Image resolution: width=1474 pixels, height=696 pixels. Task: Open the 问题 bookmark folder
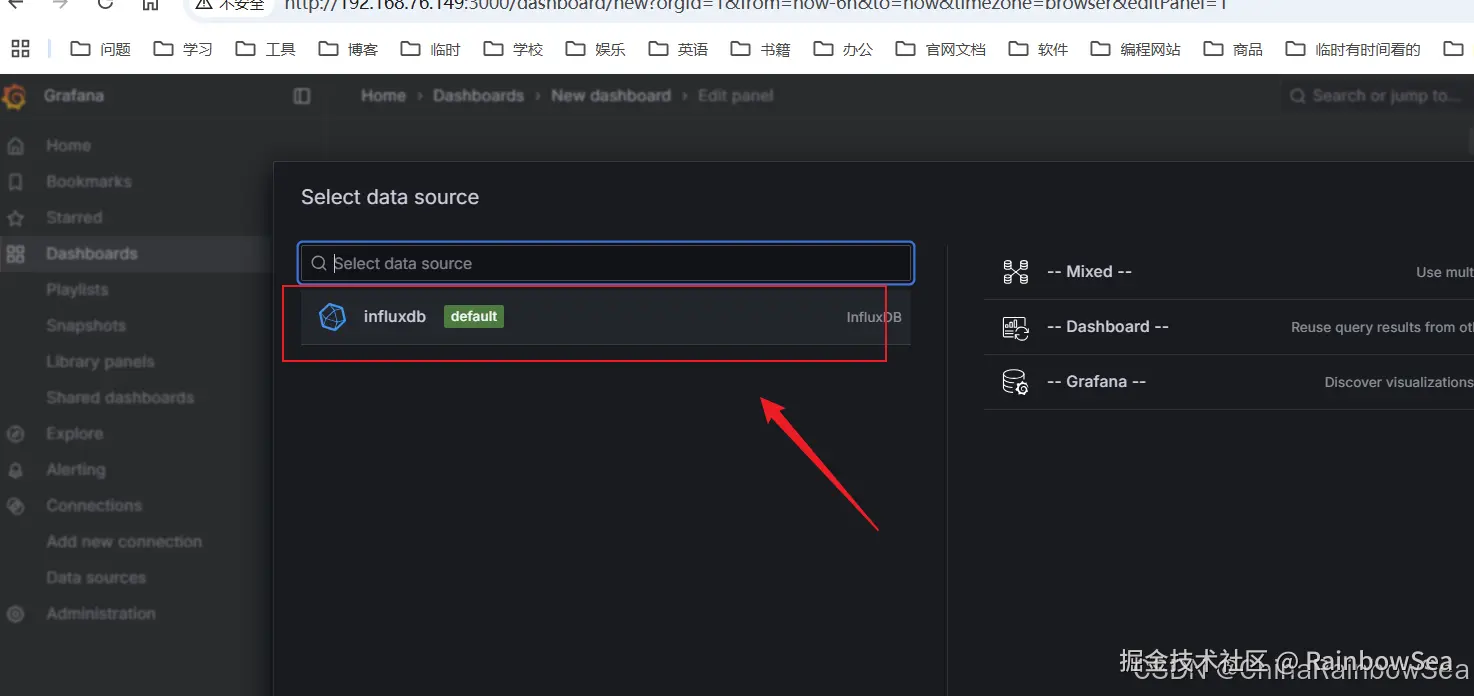pyautogui.click(x=101, y=49)
